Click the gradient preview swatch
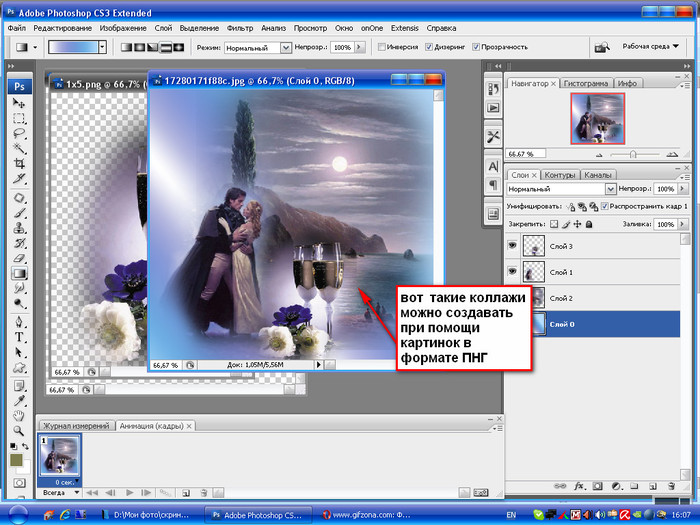Screen dimensions: 700x525 [x=73, y=47]
